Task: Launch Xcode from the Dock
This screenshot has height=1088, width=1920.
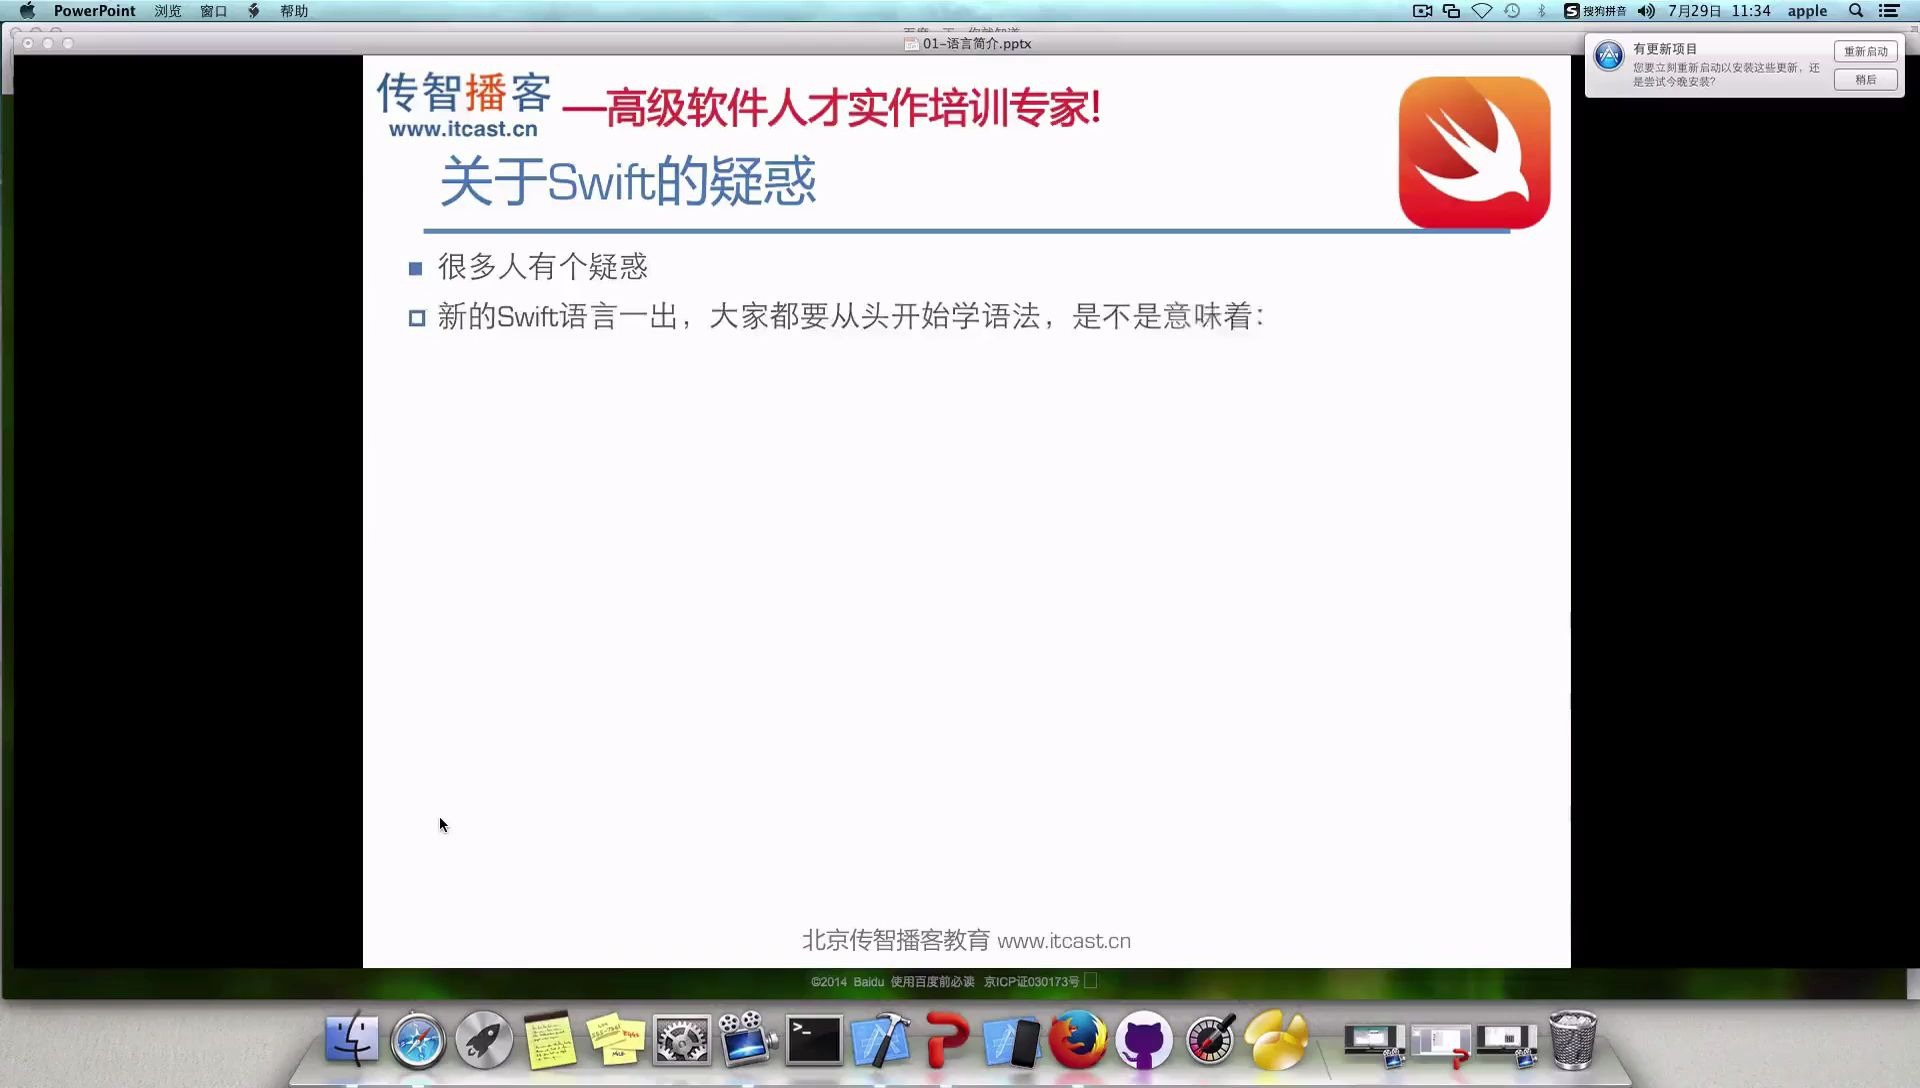Action: 881,1041
